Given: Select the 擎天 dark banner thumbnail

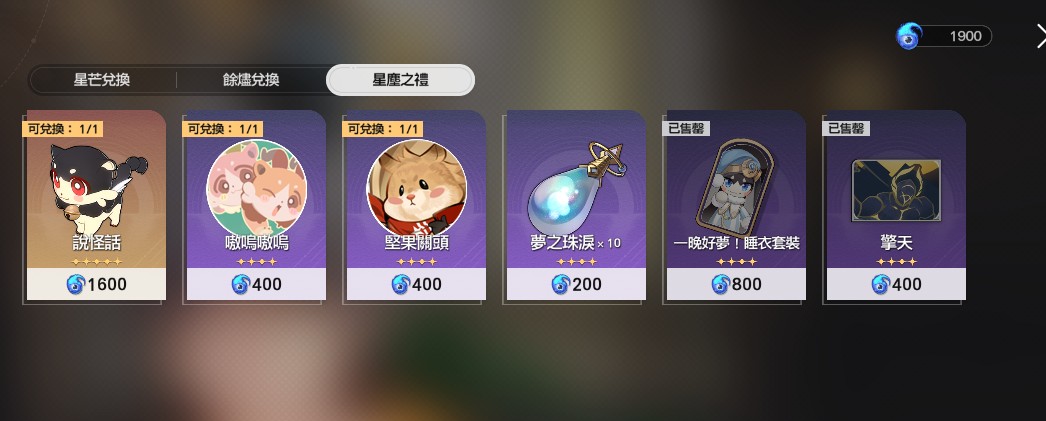Looking at the screenshot, I should click(896, 191).
